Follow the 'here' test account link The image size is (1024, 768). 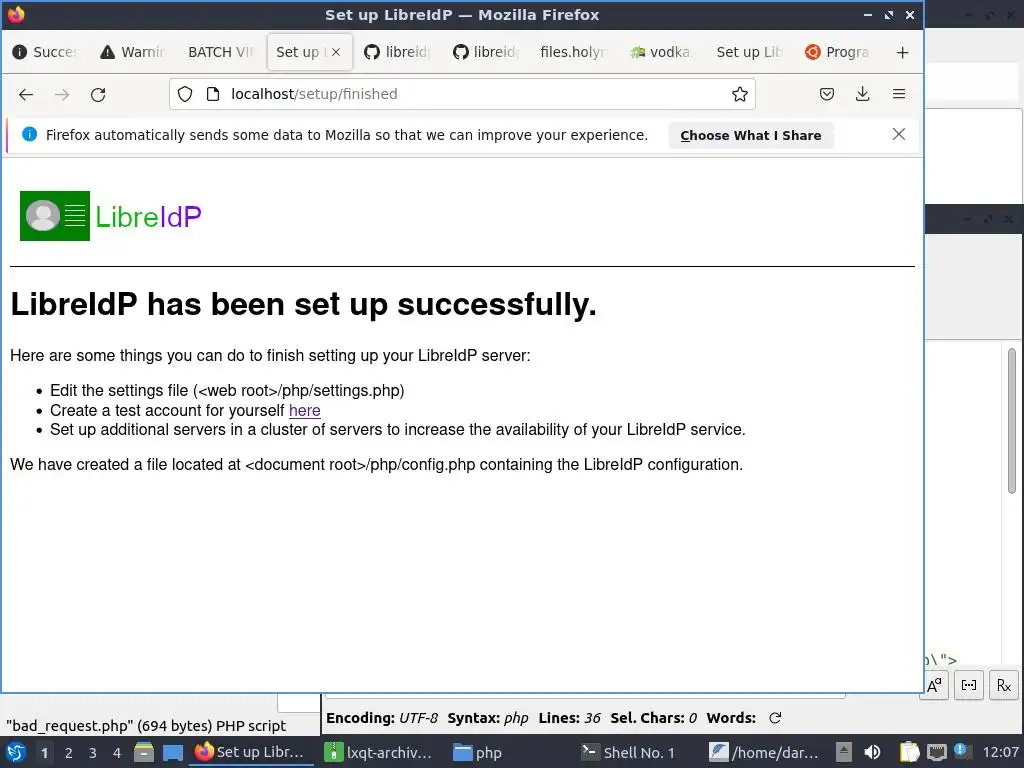[x=304, y=410]
